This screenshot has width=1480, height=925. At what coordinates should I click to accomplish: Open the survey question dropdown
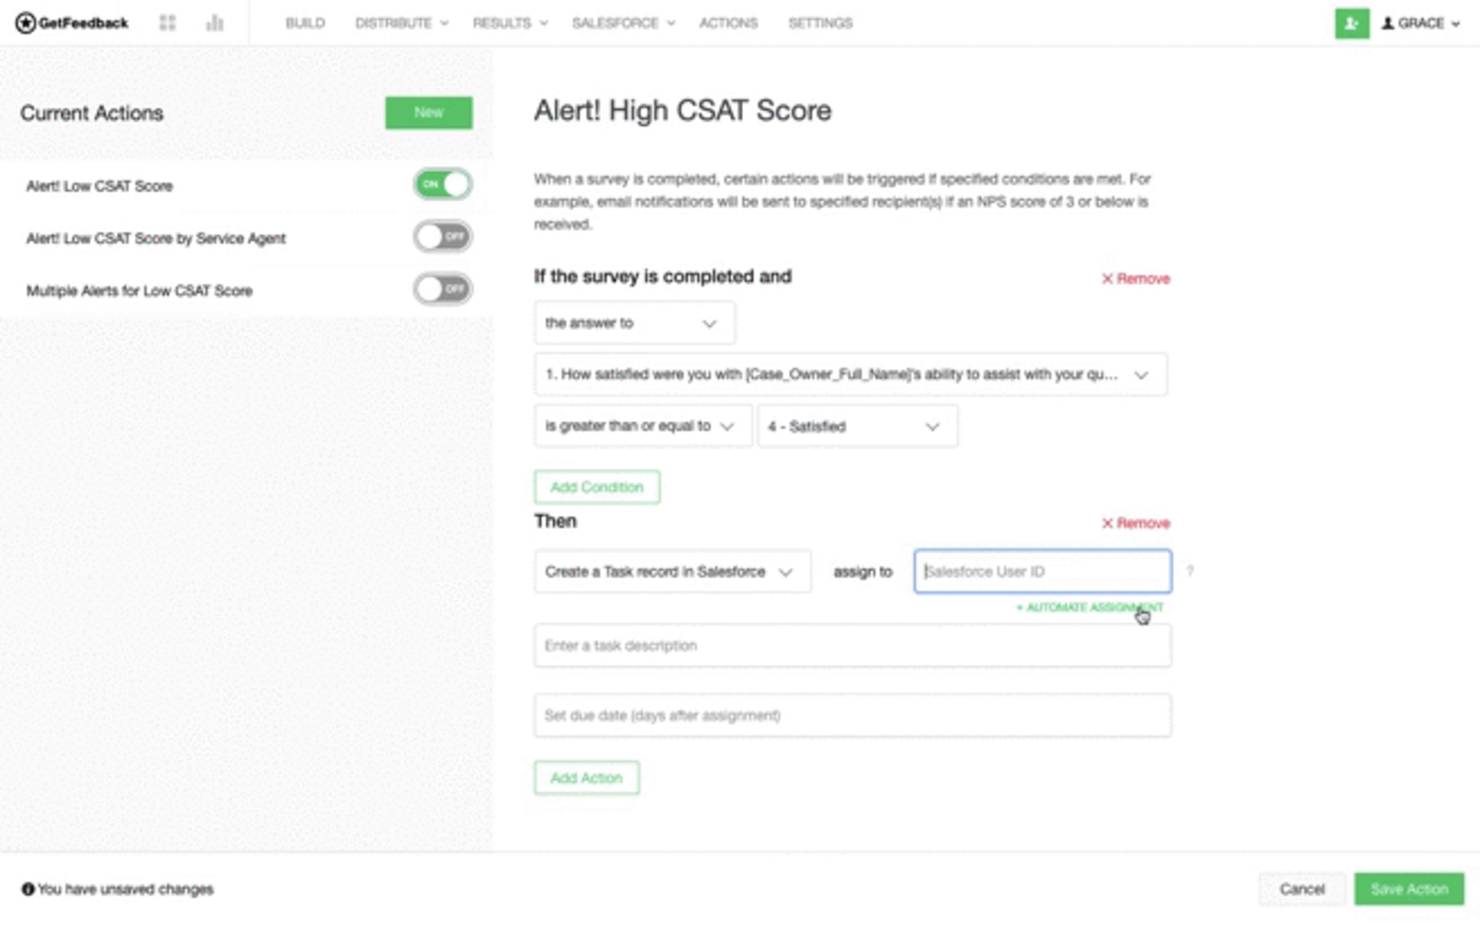pyautogui.click(x=850, y=374)
